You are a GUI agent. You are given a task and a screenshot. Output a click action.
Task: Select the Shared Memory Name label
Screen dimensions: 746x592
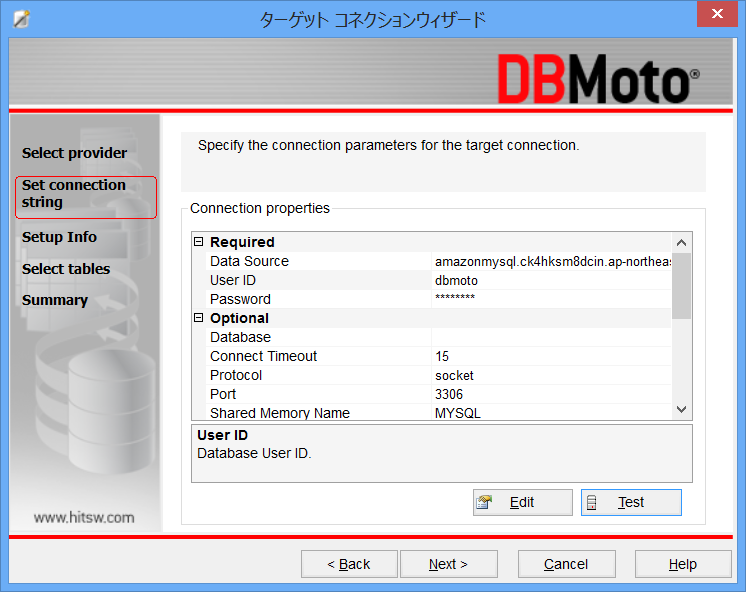pos(280,413)
